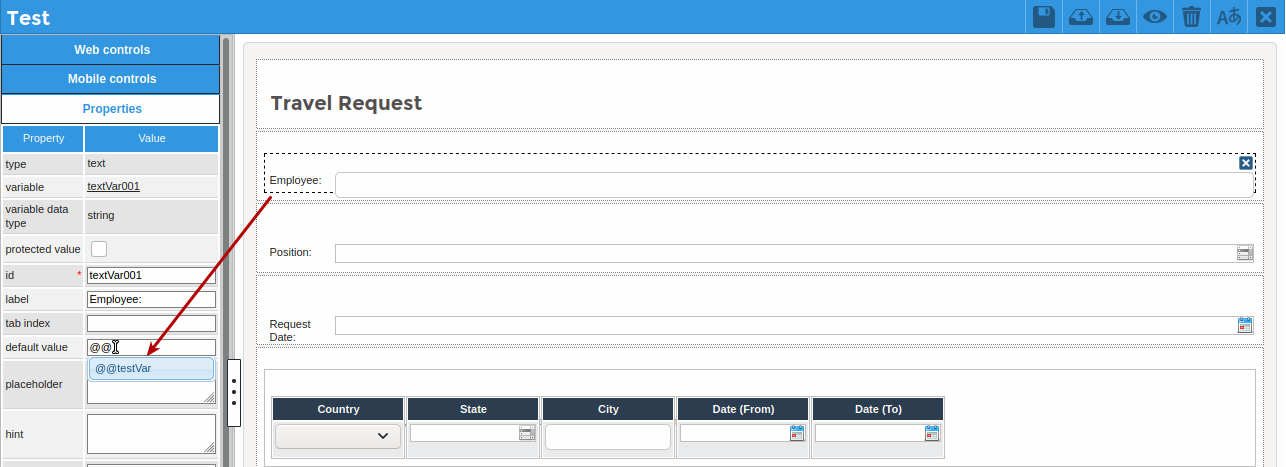This screenshot has height=467, width=1286.
Task: Click the textVar001 variable link
Action: click(x=113, y=186)
